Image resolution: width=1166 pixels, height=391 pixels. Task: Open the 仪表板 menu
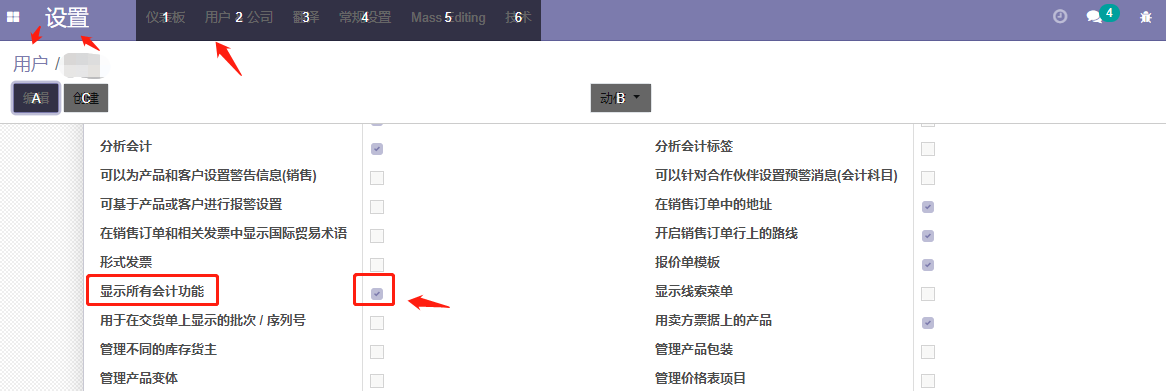tap(165, 18)
